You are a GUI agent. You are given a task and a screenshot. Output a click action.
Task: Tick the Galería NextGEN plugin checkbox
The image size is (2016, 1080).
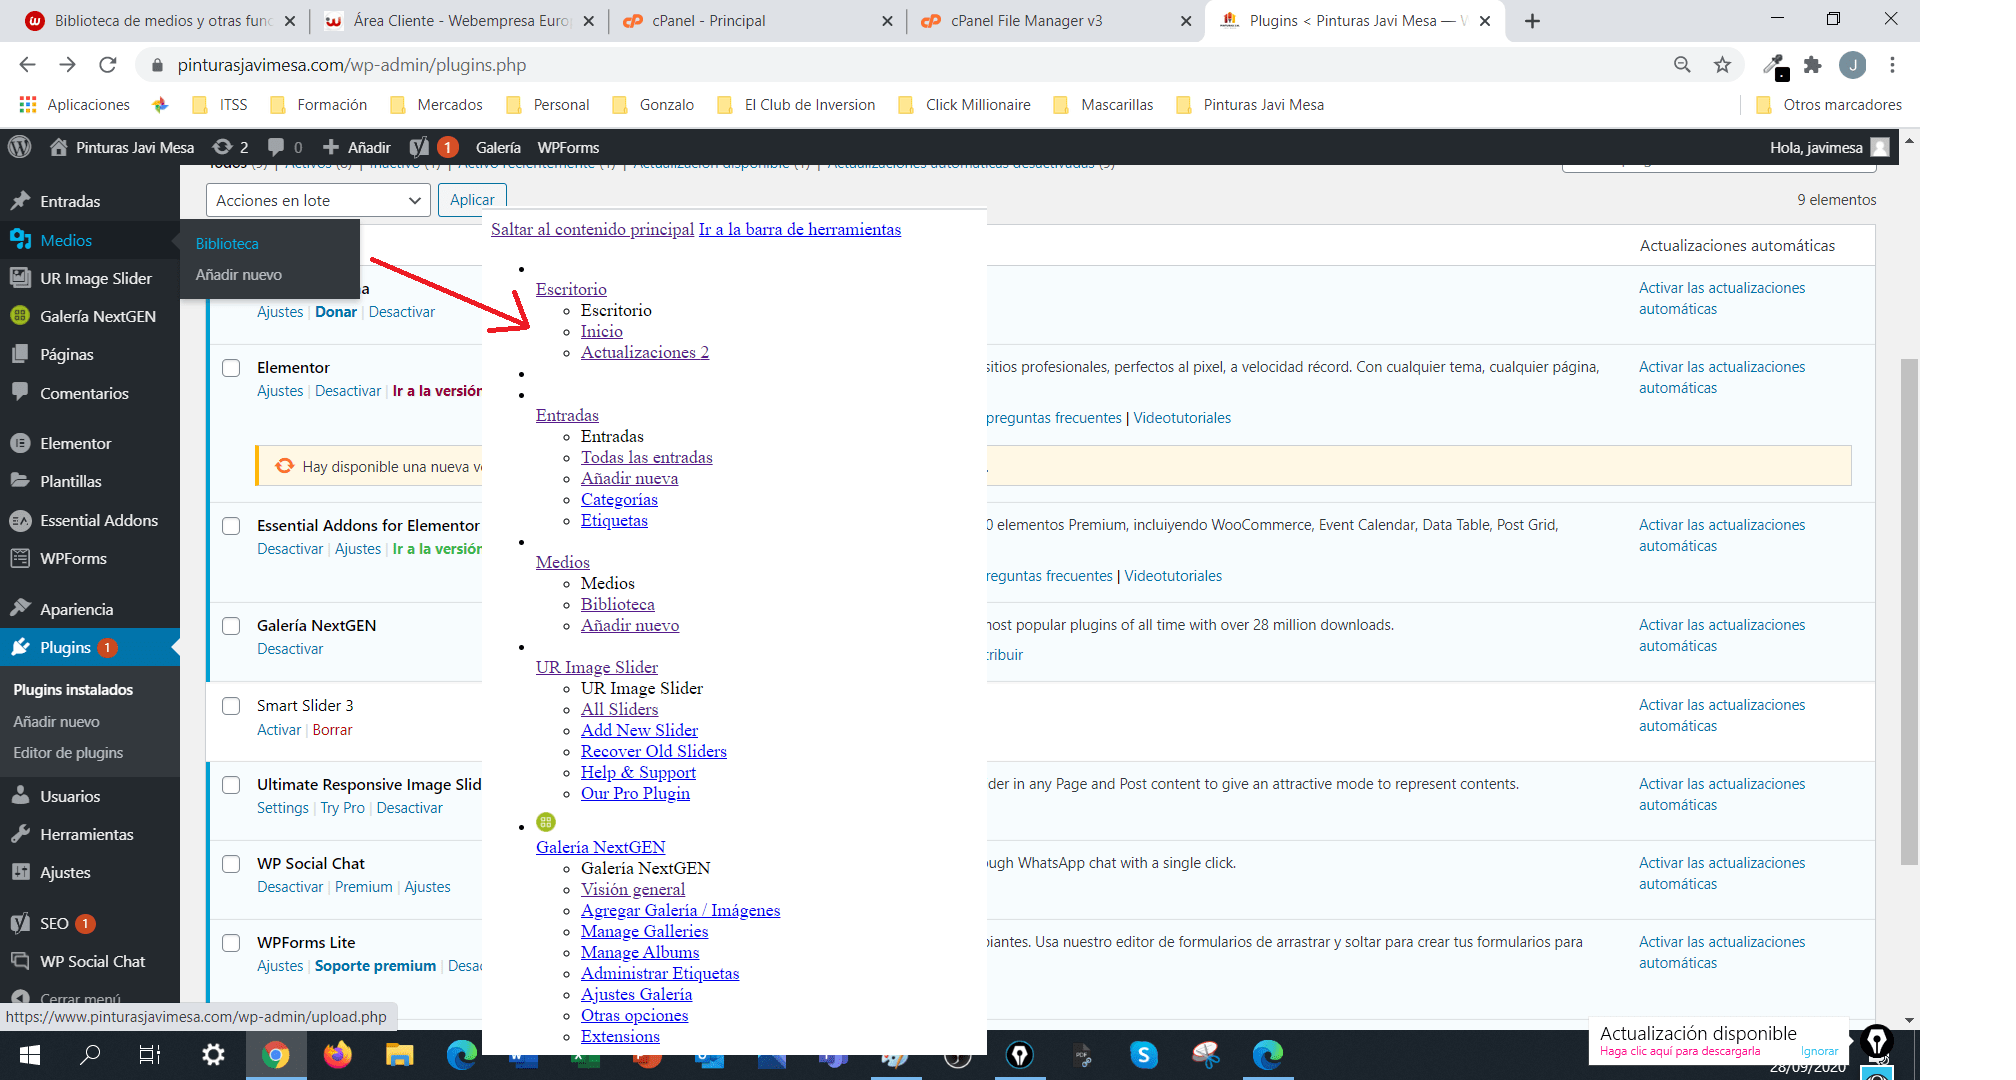pyautogui.click(x=231, y=626)
